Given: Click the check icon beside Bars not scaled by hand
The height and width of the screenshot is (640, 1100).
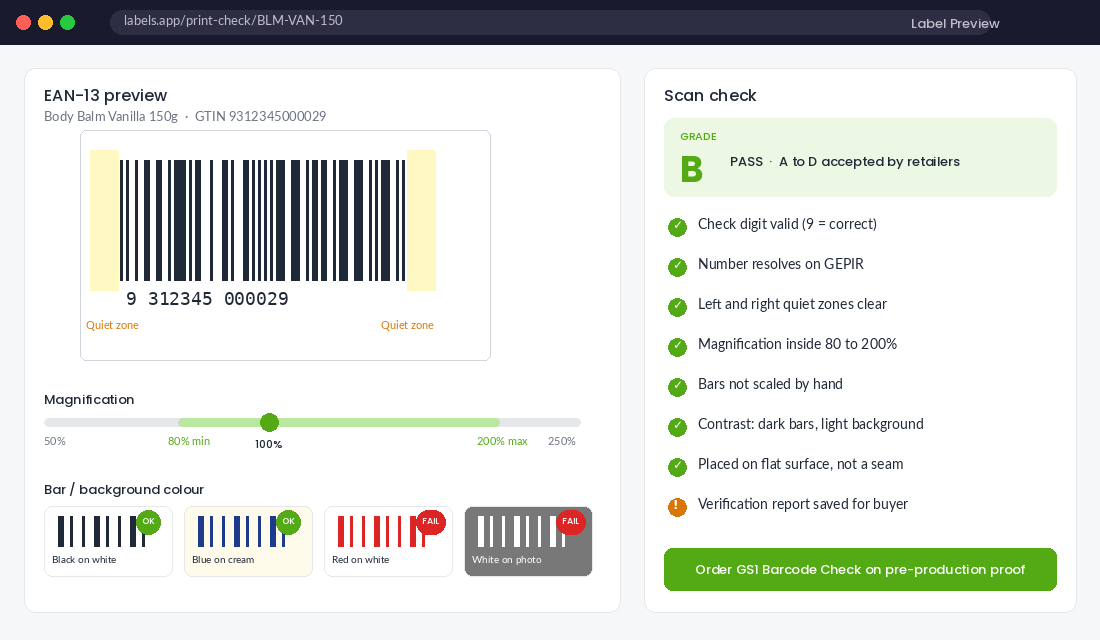Looking at the screenshot, I should [677, 387].
